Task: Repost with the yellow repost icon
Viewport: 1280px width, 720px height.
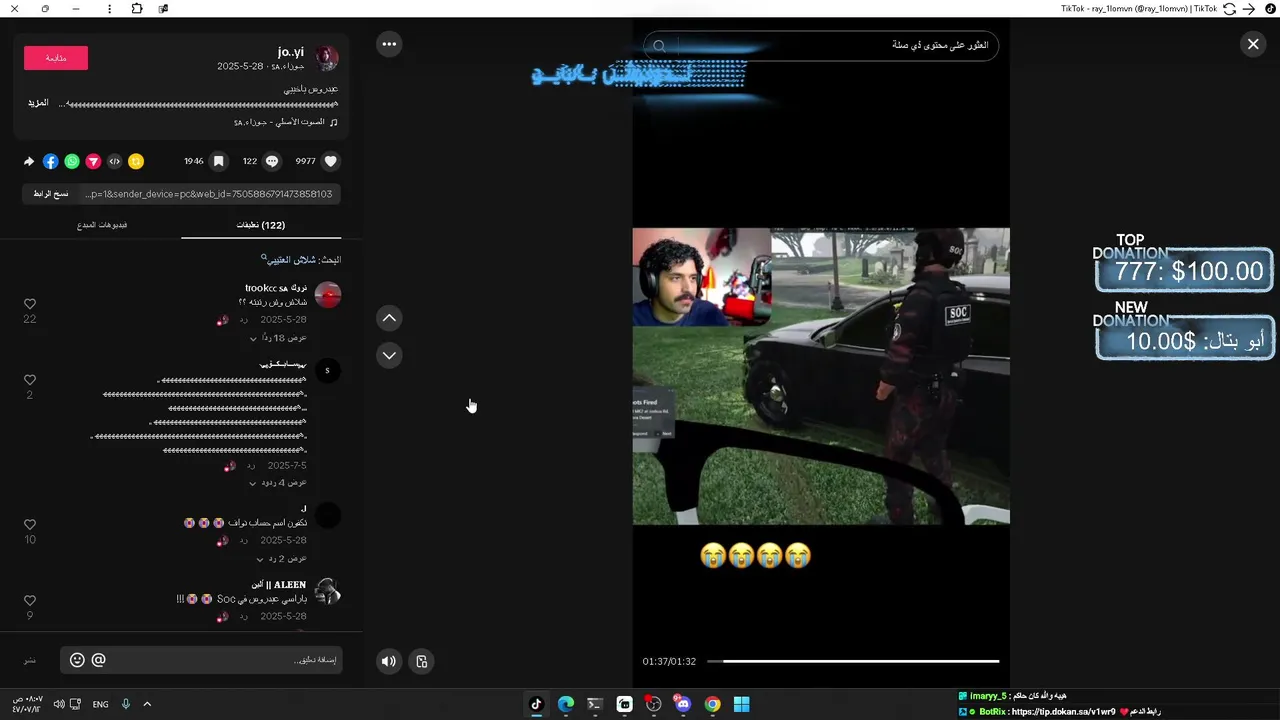Action: 136,161
